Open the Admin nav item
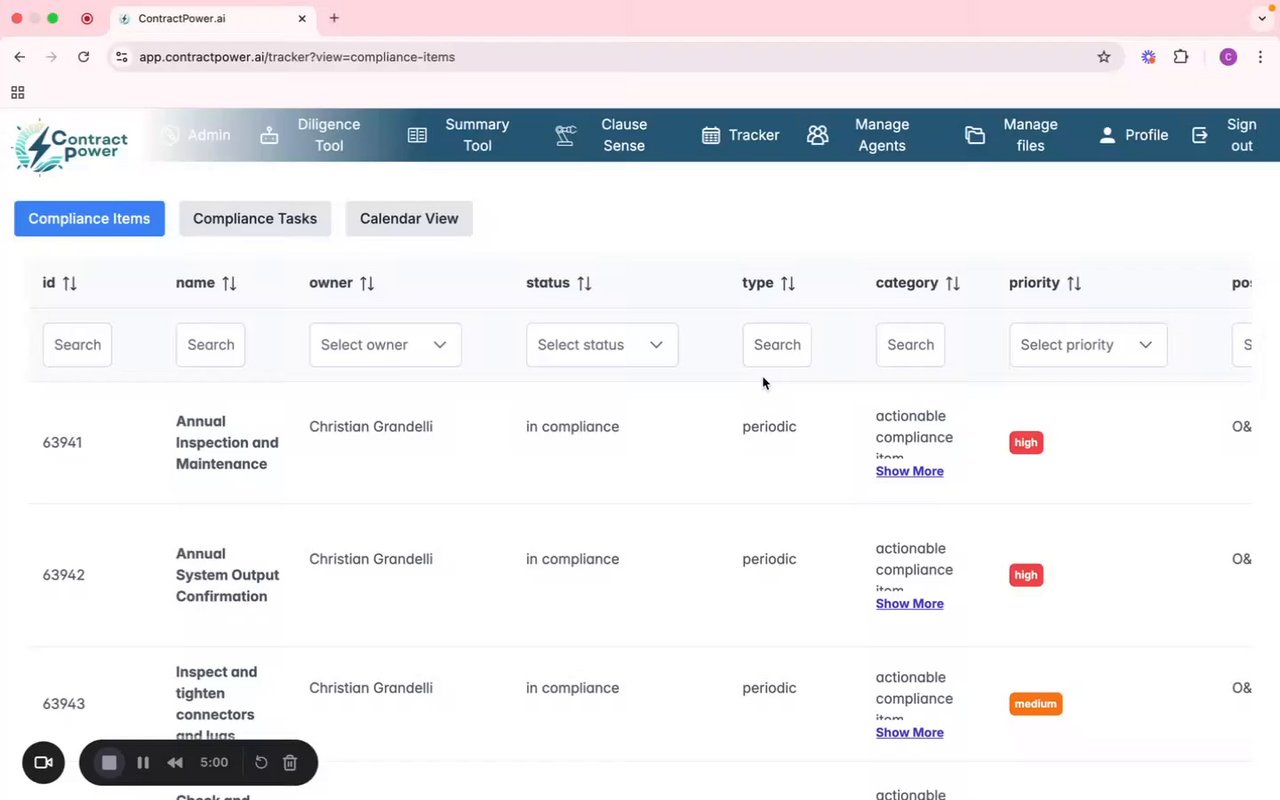This screenshot has height=800, width=1280. (x=197, y=135)
